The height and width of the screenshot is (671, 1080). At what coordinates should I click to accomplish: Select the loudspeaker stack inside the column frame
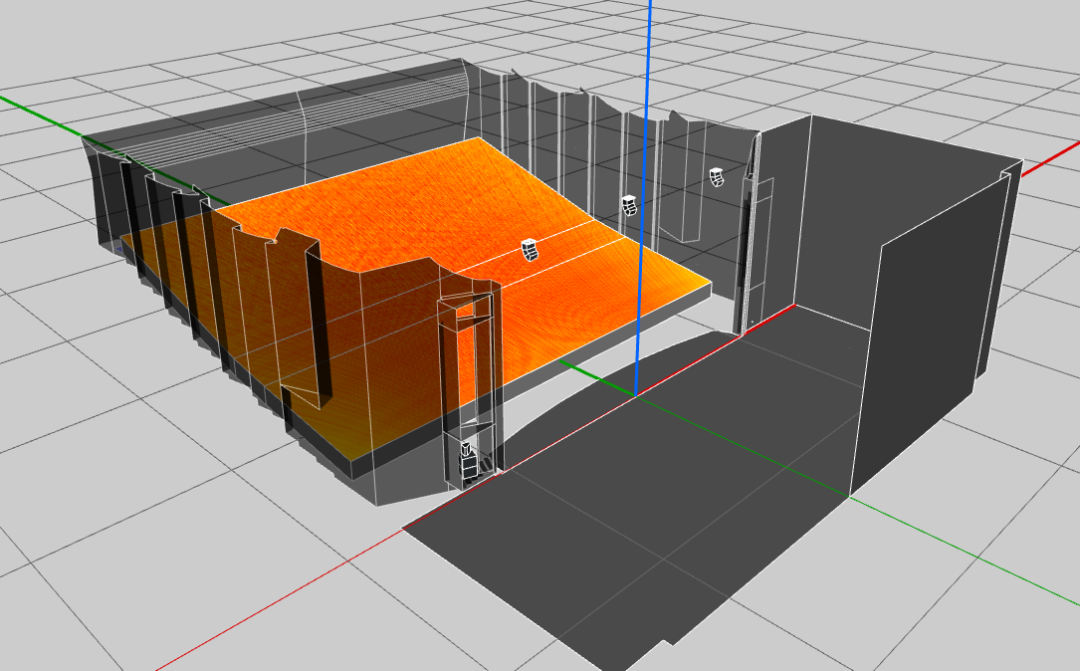click(x=468, y=462)
